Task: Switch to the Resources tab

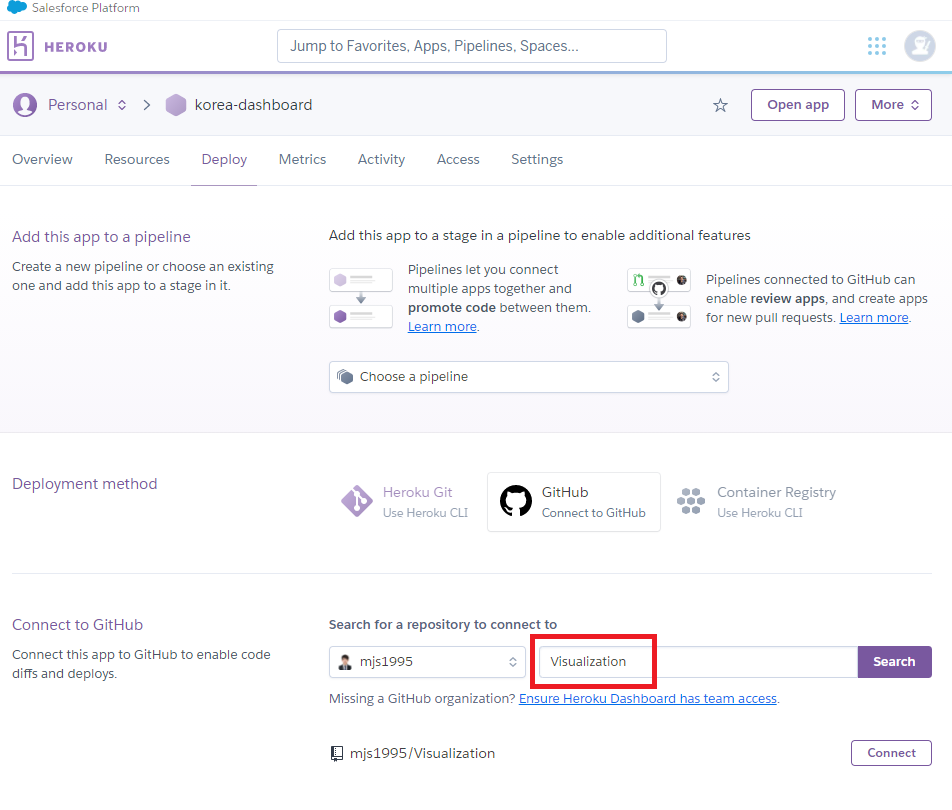Action: coord(137,160)
